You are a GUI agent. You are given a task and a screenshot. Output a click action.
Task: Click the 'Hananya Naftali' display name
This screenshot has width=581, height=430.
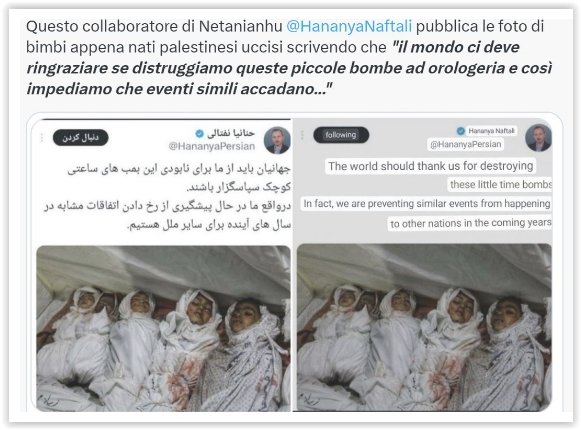click(x=491, y=131)
